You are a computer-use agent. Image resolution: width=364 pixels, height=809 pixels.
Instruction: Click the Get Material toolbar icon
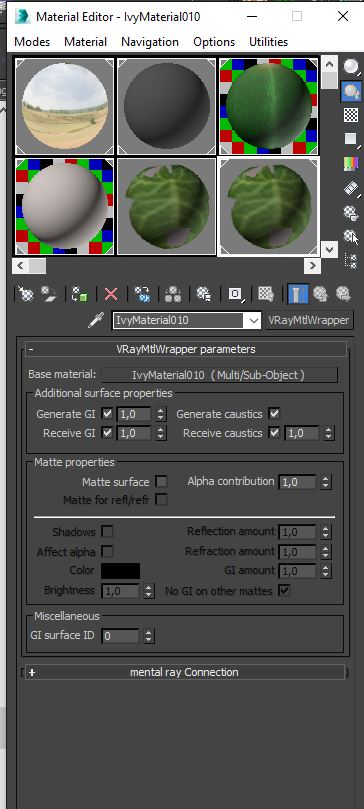(25, 294)
